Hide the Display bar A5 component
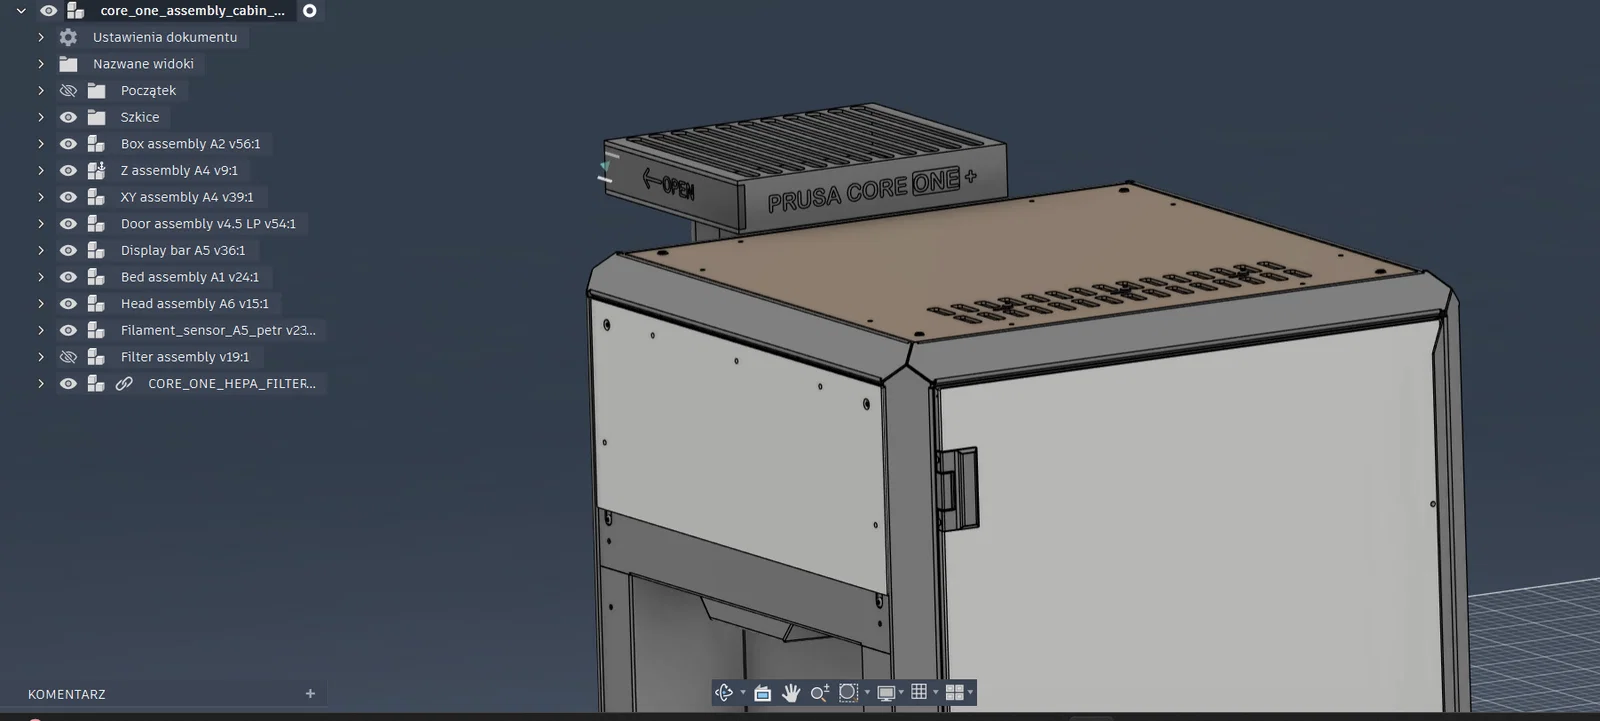This screenshot has width=1600, height=721. 68,251
